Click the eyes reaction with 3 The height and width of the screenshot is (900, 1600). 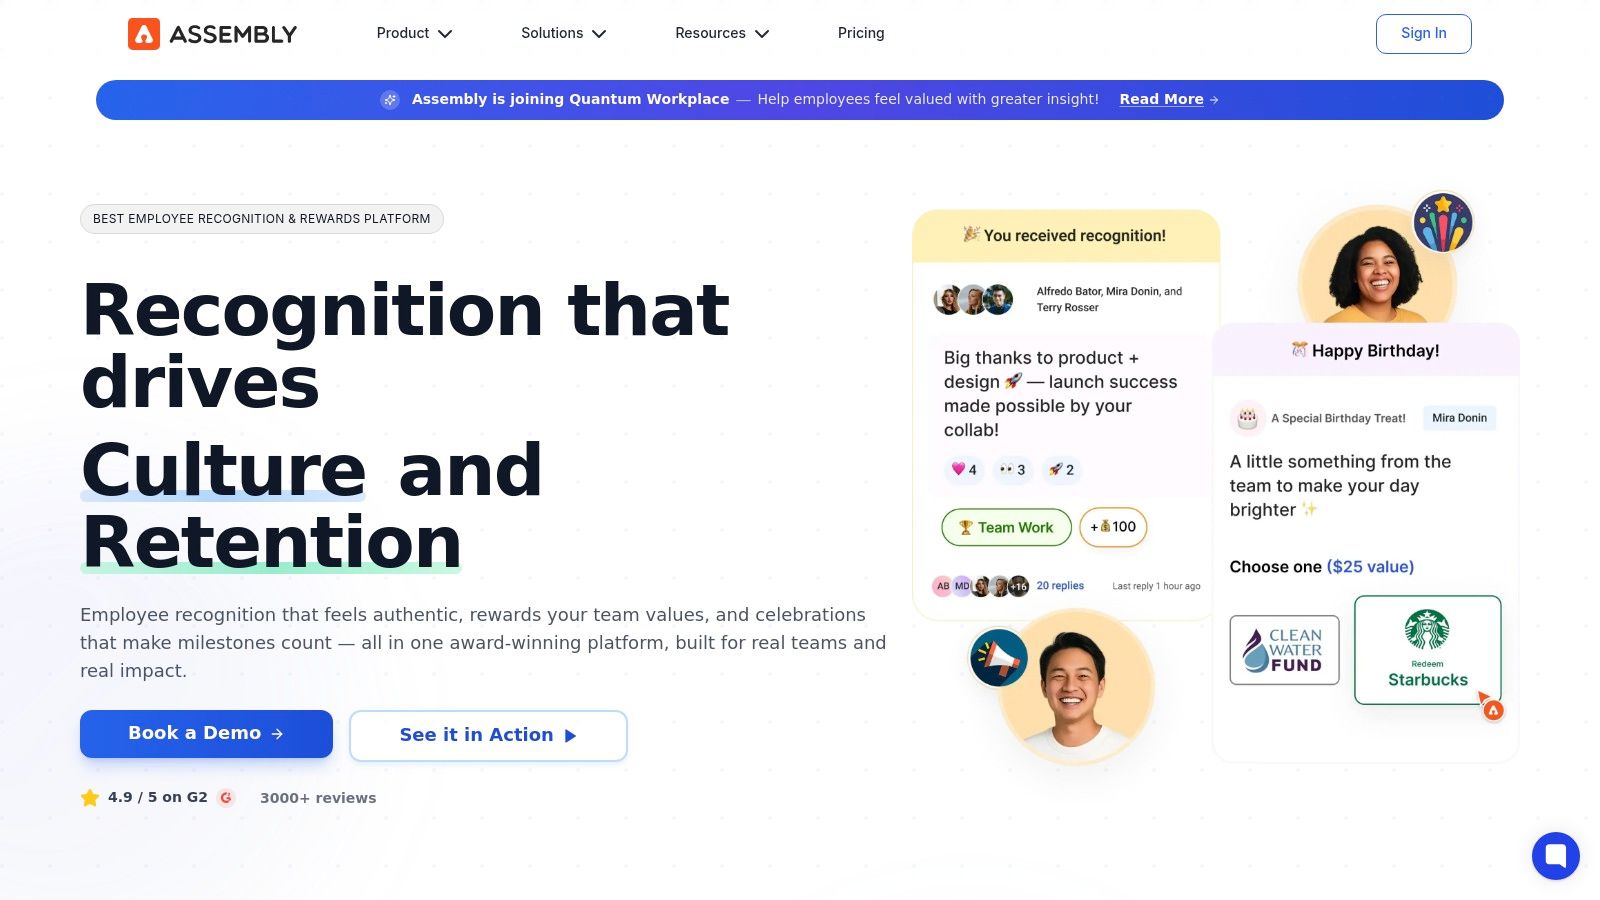[x=1013, y=470]
